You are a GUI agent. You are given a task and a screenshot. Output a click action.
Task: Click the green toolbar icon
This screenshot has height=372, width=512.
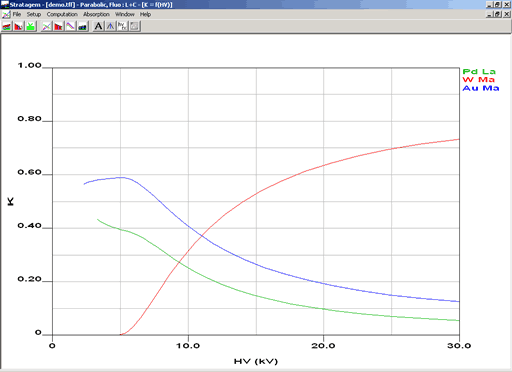pos(31,26)
